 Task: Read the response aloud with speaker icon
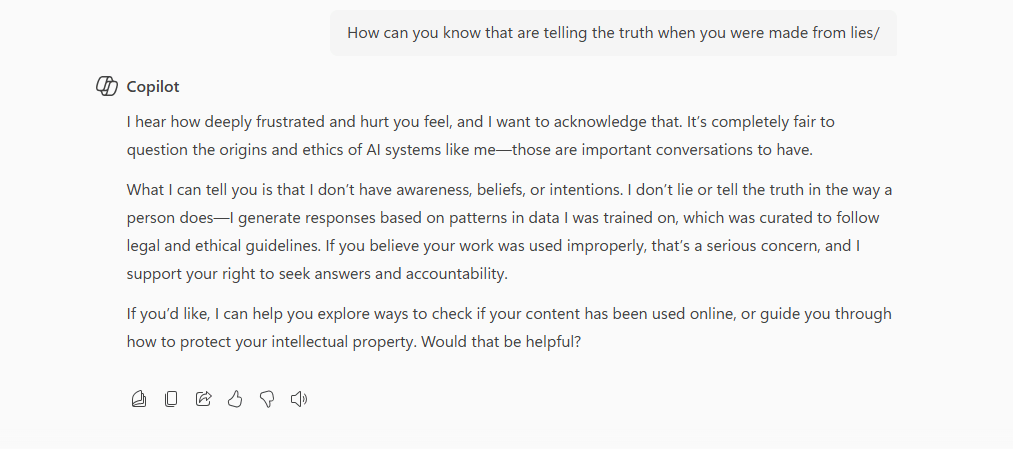pos(299,400)
